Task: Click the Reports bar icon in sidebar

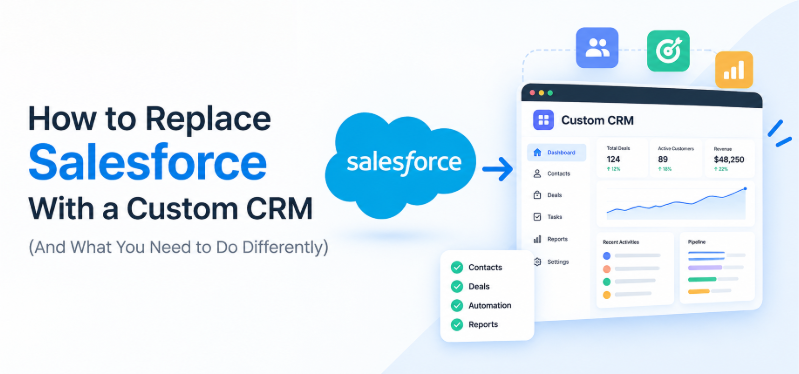Action: pyautogui.click(x=537, y=239)
